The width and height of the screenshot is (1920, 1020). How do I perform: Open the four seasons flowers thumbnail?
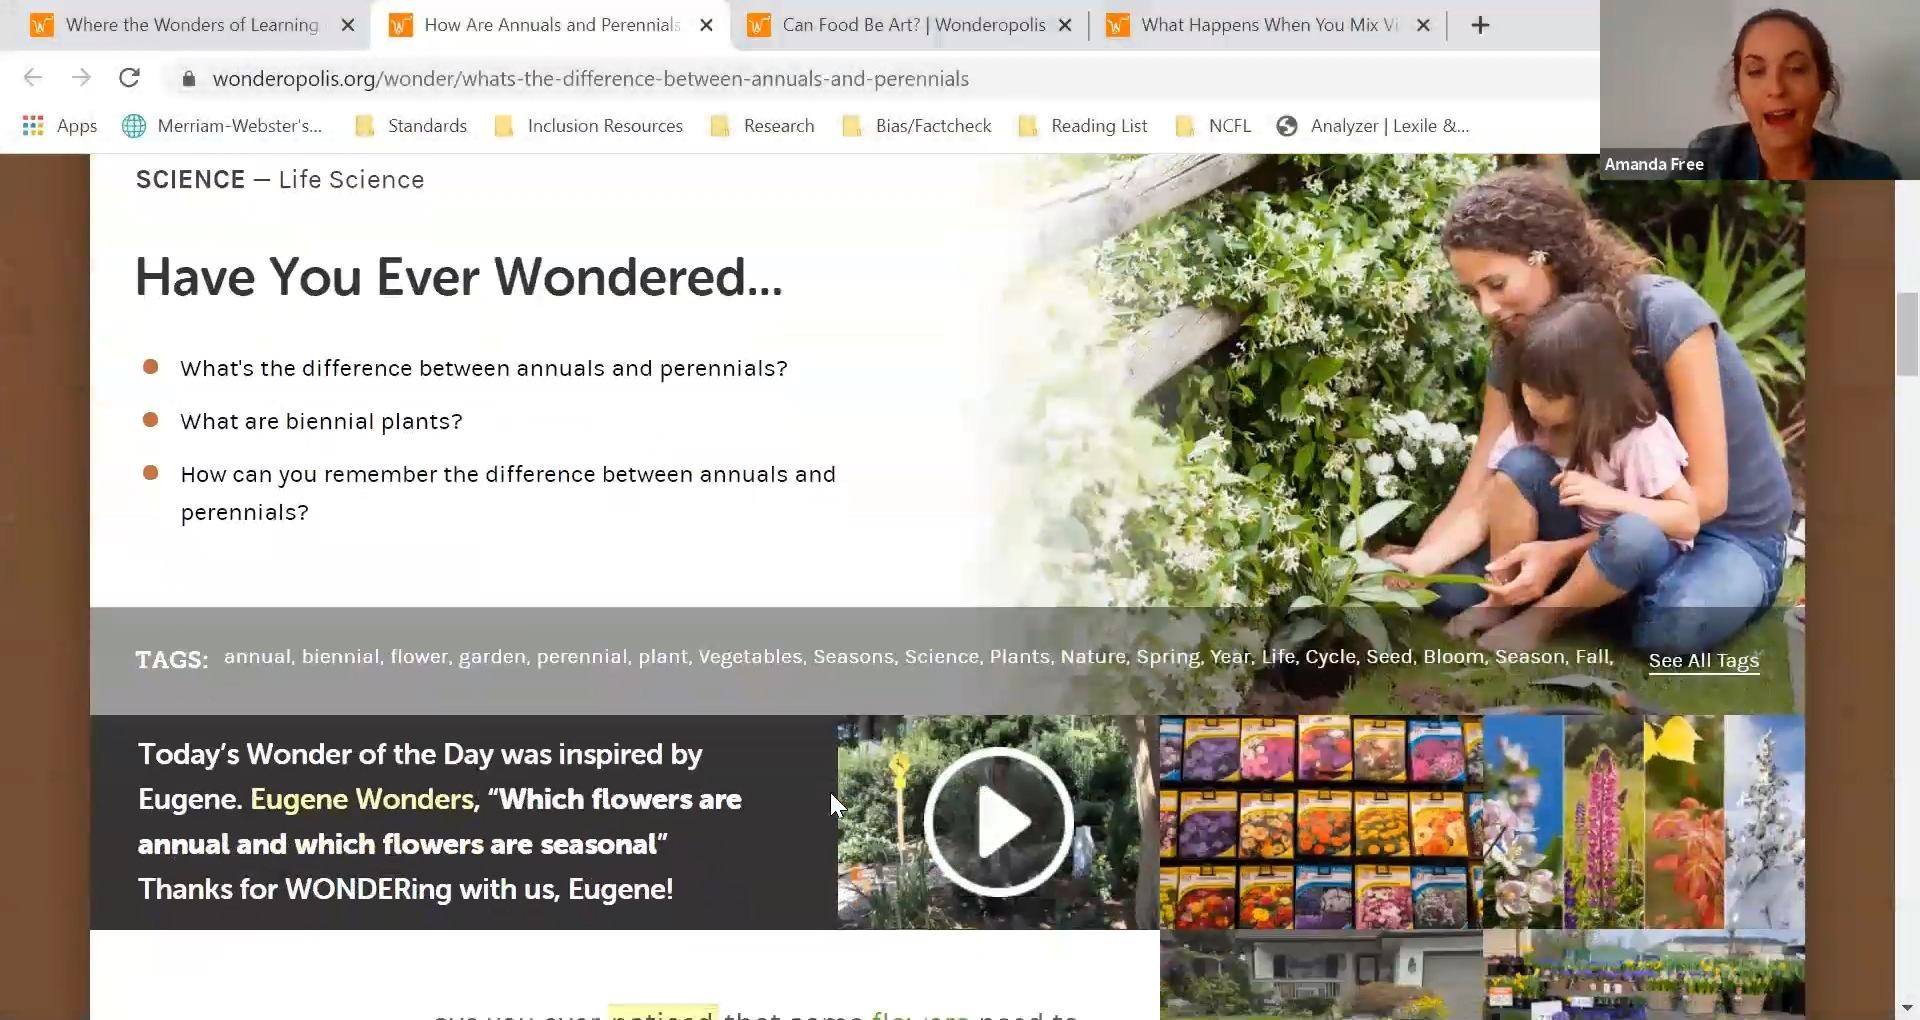click(1644, 822)
